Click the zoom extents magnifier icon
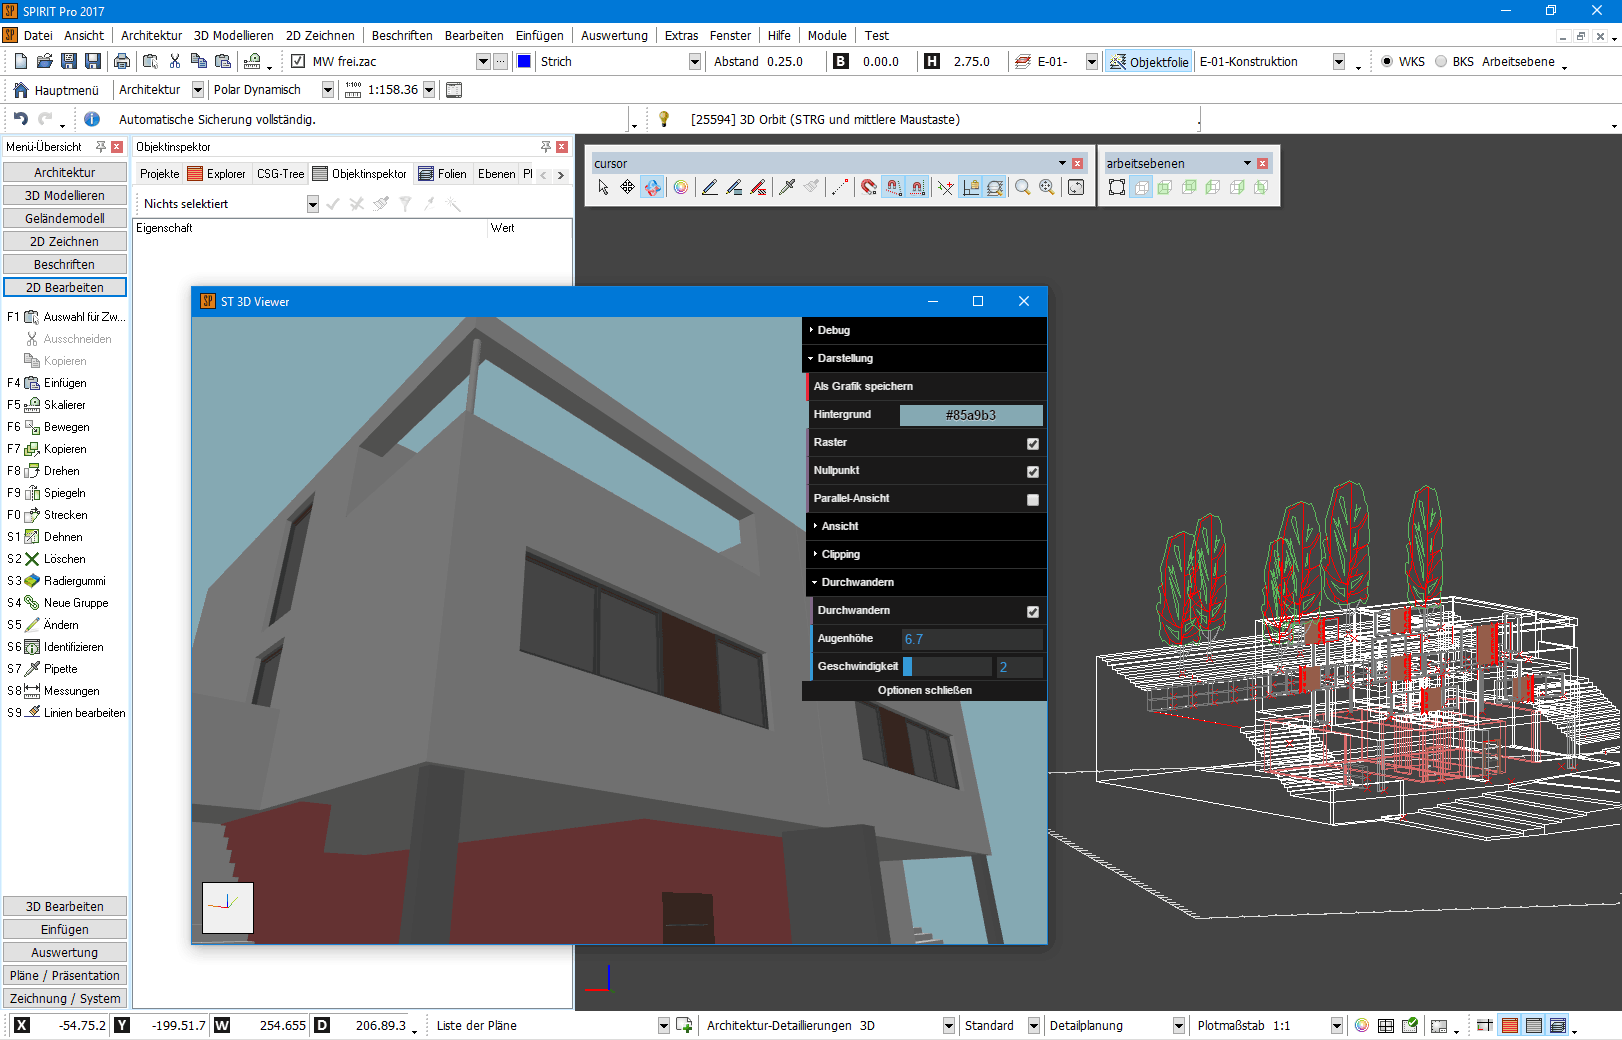1622x1040 pixels. click(x=1046, y=187)
